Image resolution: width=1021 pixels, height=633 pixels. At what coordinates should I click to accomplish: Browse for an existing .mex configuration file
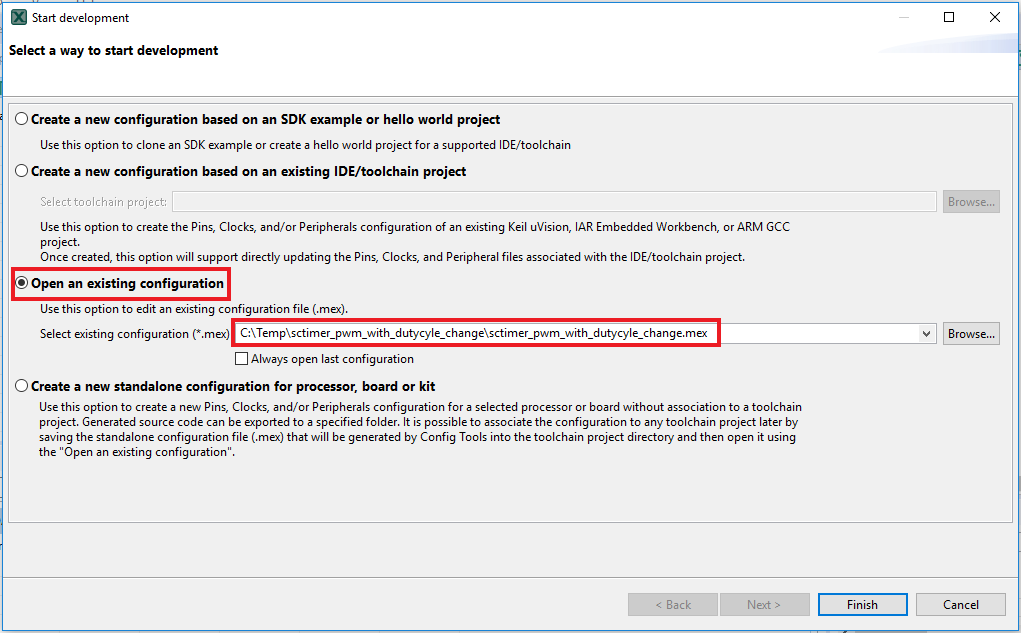tap(970, 334)
